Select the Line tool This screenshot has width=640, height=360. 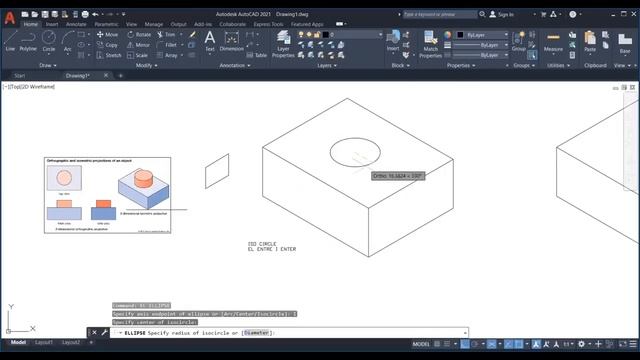pyautogui.click(x=10, y=41)
